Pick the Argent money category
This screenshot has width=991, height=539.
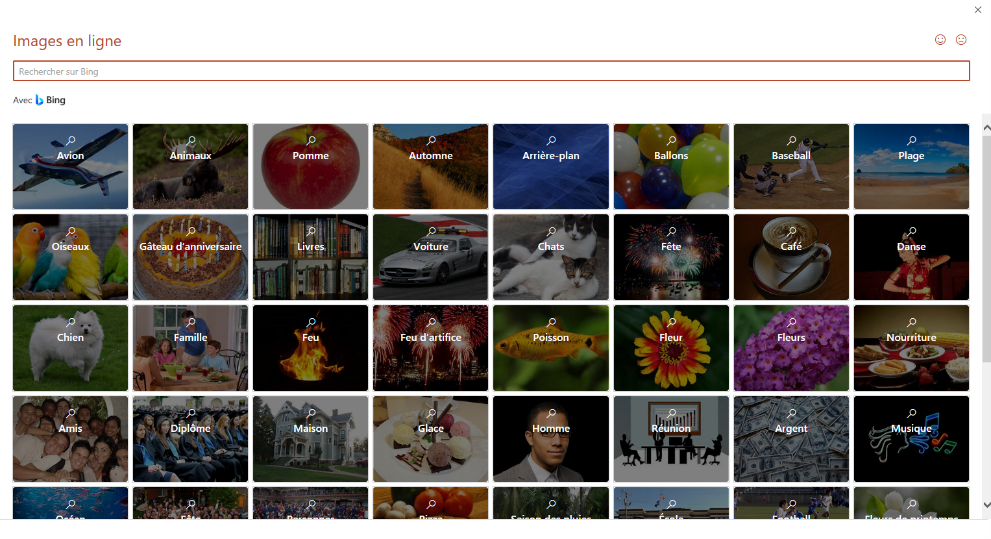[x=791, y=439]
